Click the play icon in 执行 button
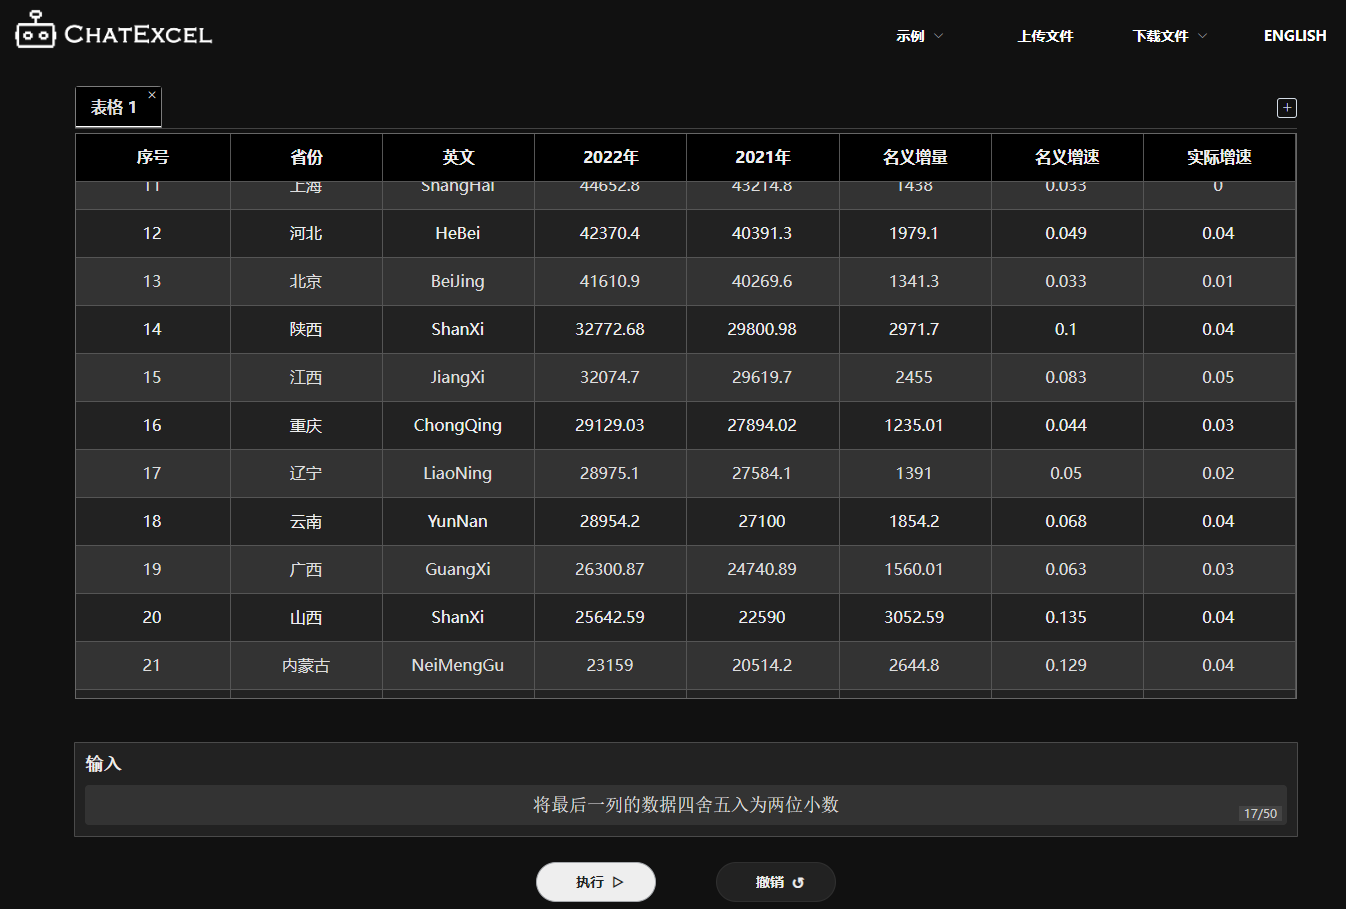 (618, 882)
